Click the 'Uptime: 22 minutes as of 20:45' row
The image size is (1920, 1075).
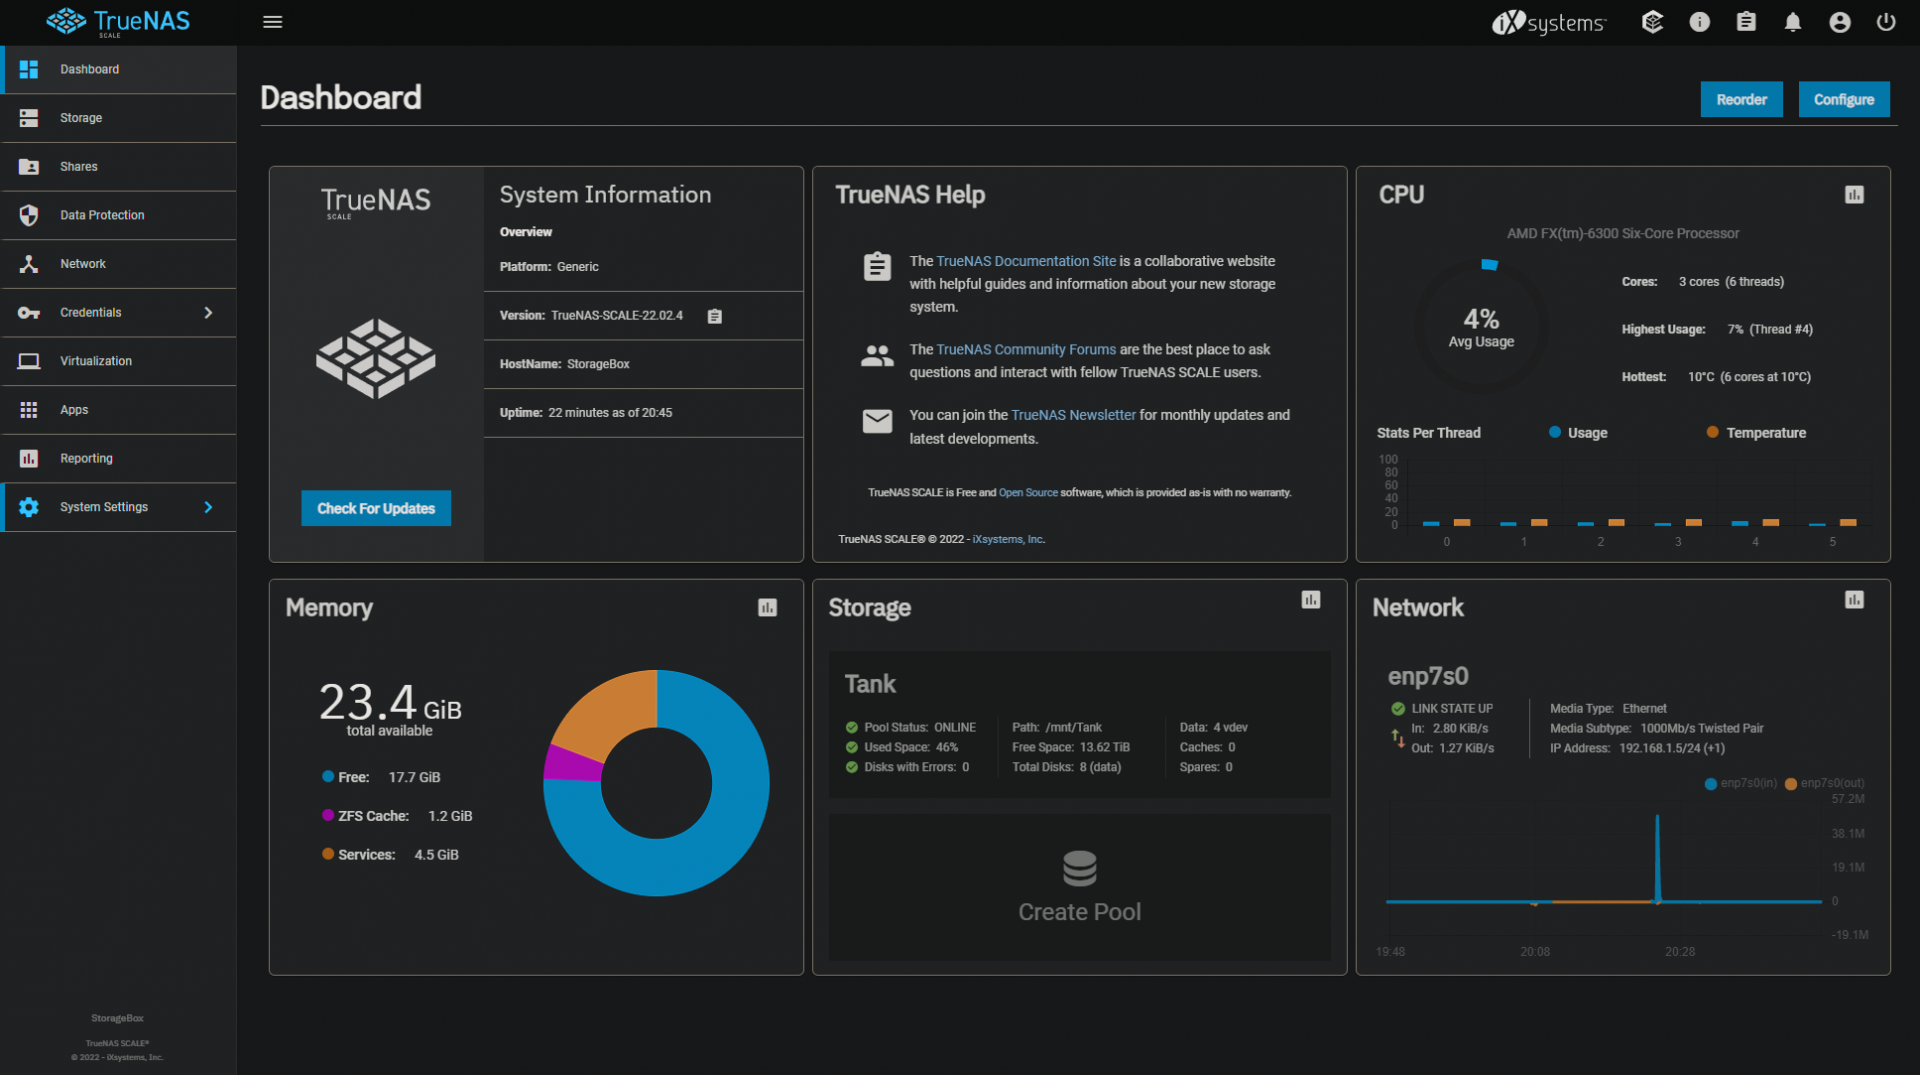pyautogui.click(x=643, y=413)
